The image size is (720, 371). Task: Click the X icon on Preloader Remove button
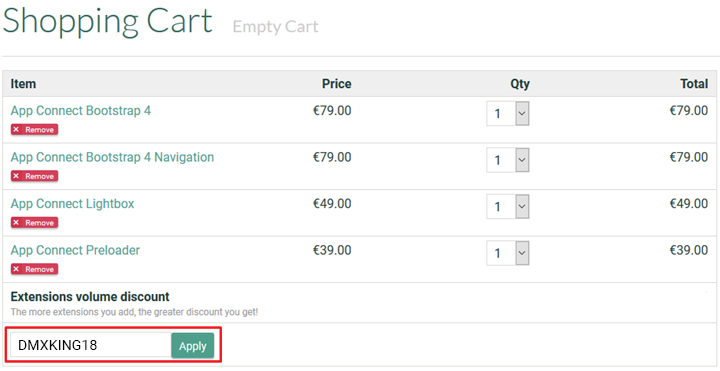[16, 269]
